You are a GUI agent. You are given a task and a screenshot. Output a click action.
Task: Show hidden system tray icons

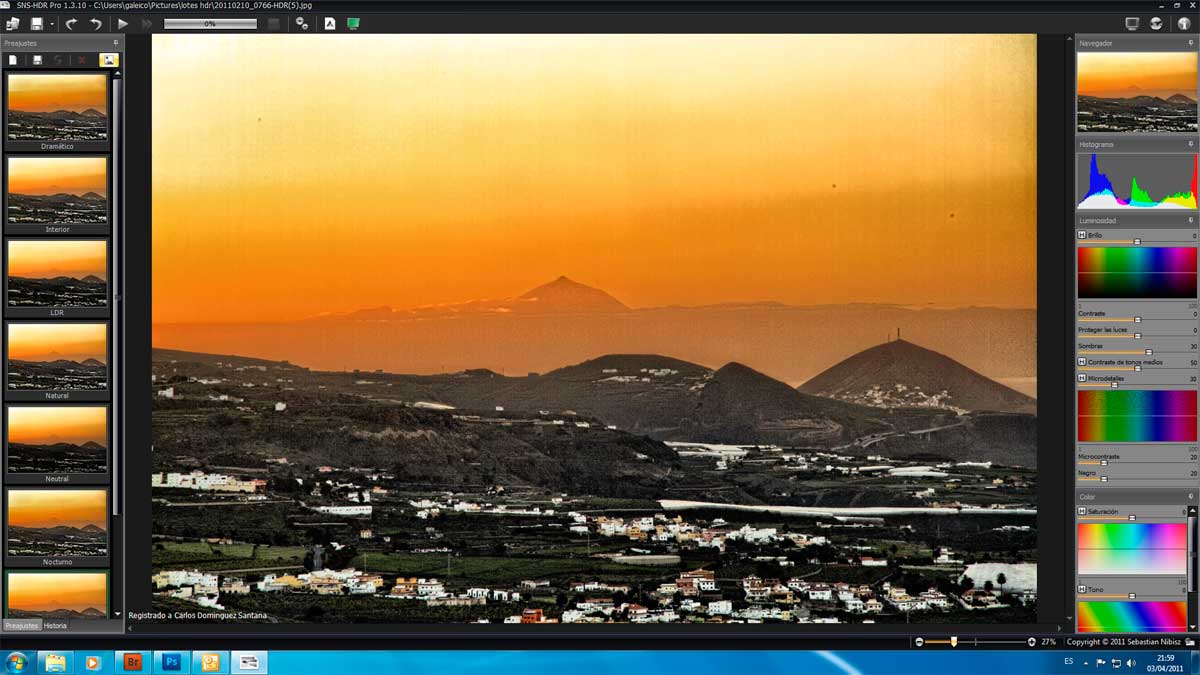[x=1088, y=662]
